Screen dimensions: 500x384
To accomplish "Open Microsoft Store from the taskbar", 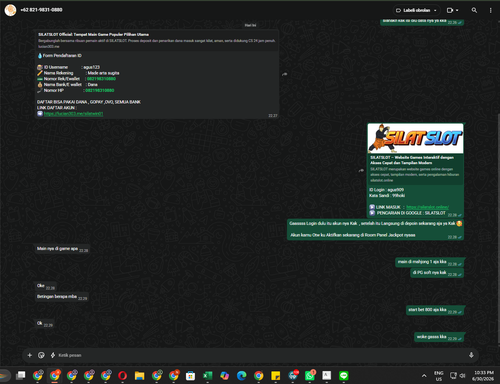I will [x=190, y=376].
